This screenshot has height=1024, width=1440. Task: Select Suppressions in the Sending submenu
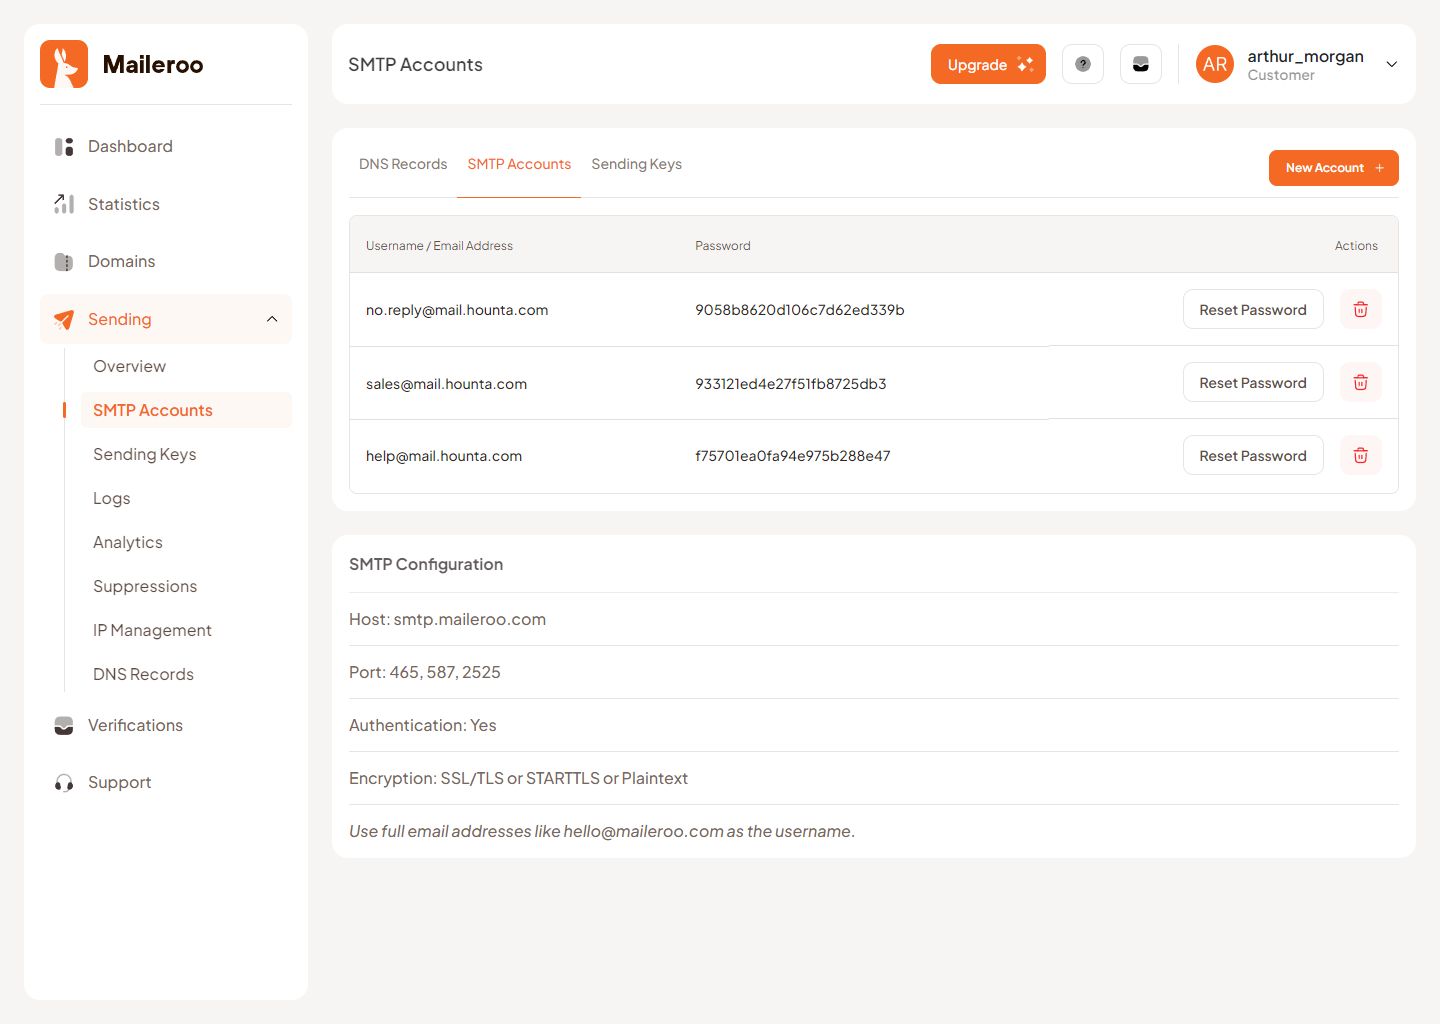pos(144,586)
